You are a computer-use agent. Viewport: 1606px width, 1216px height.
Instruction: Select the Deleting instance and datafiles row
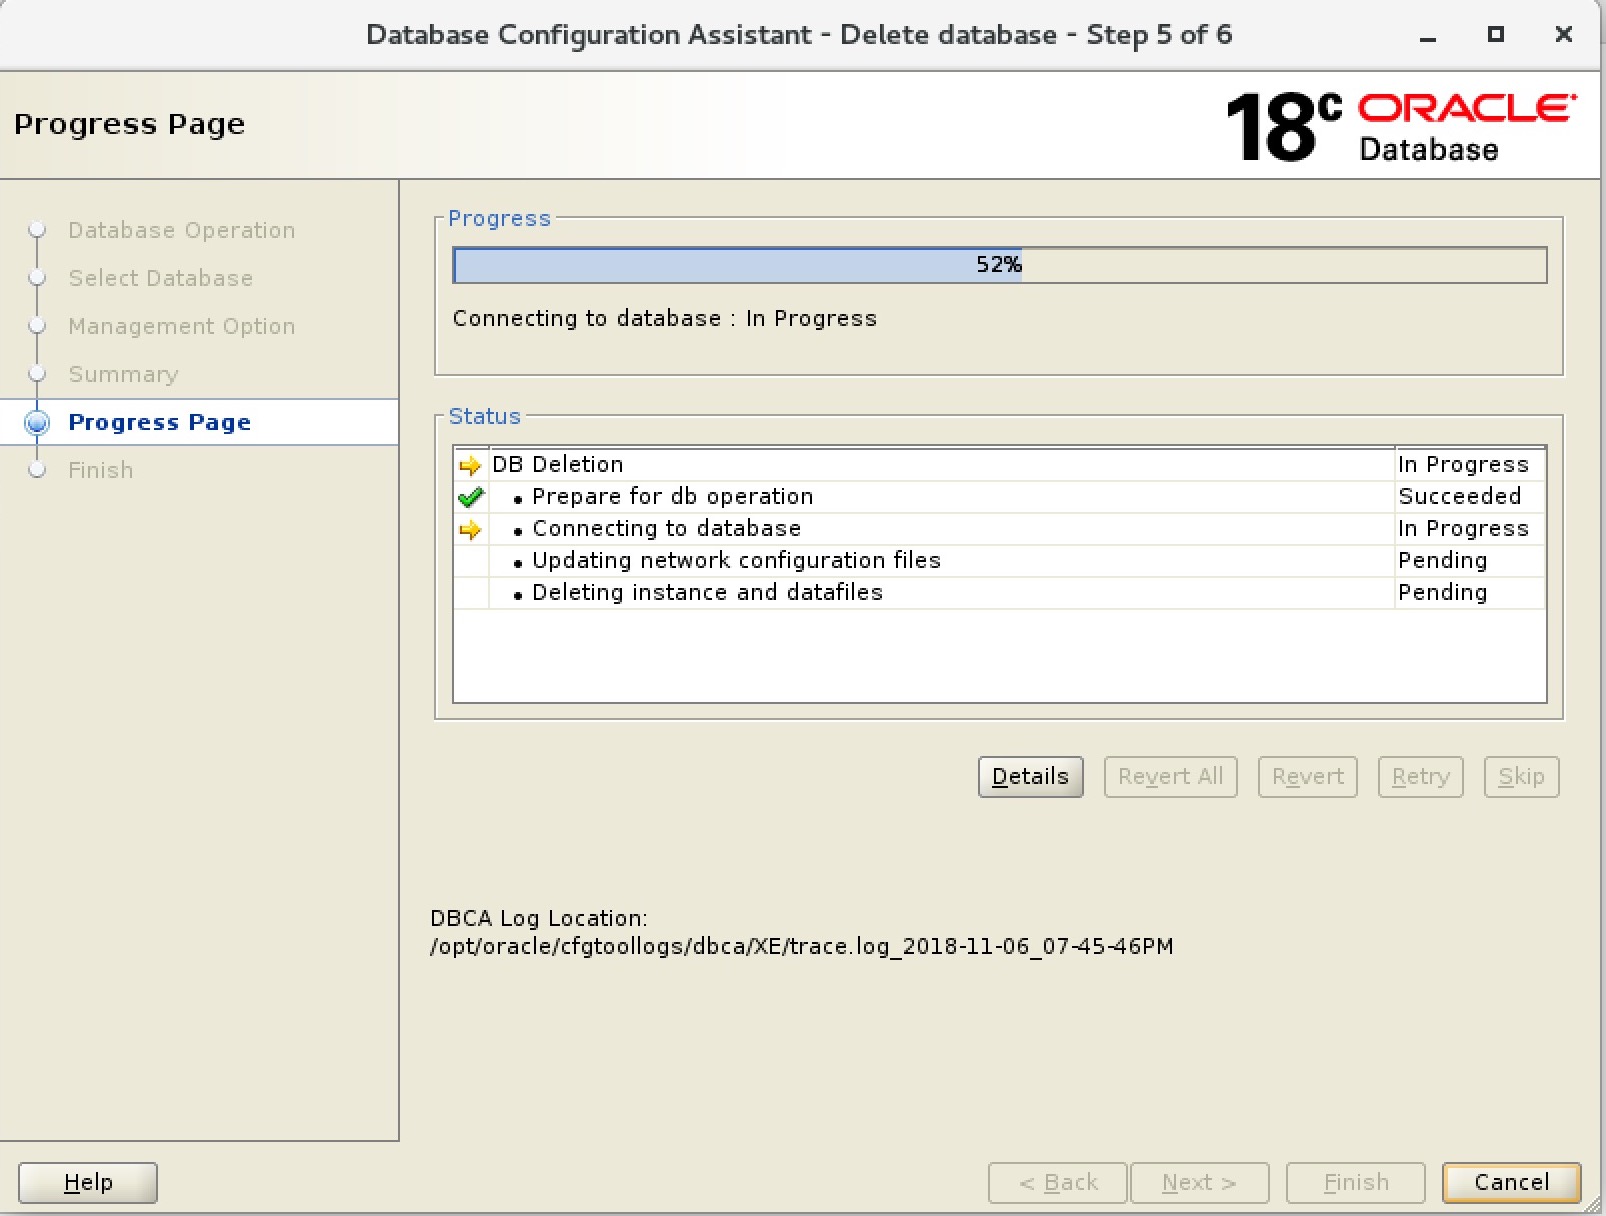(x=999, y=593)
